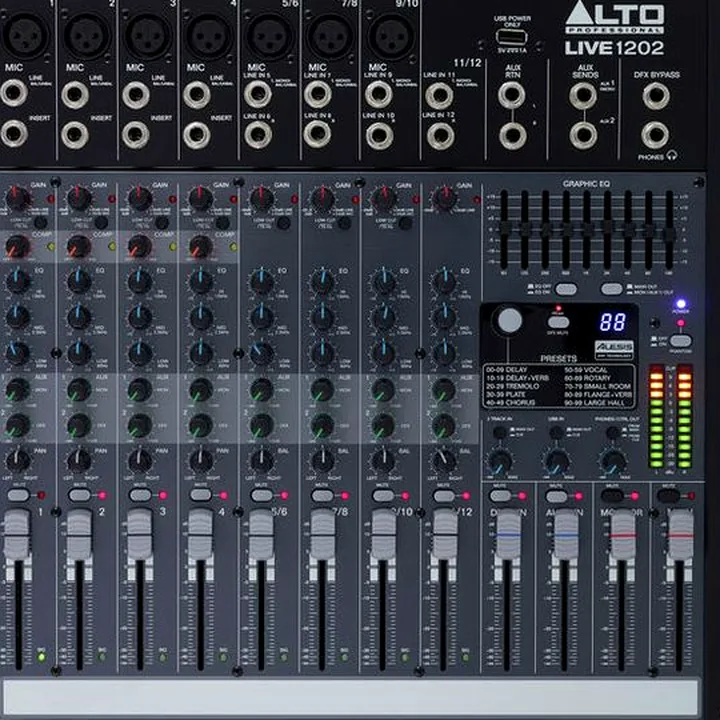Click the 5/6 channel LOW EQ knob
Screen dimensions: 720x720
[x=261, y=354]
